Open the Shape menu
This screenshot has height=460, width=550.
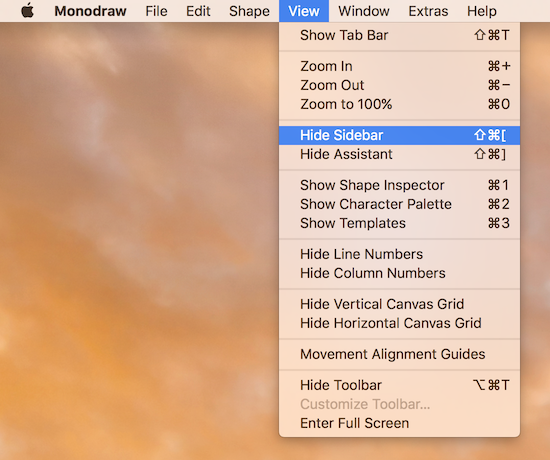pyautogui.click(x=249, y=11)
